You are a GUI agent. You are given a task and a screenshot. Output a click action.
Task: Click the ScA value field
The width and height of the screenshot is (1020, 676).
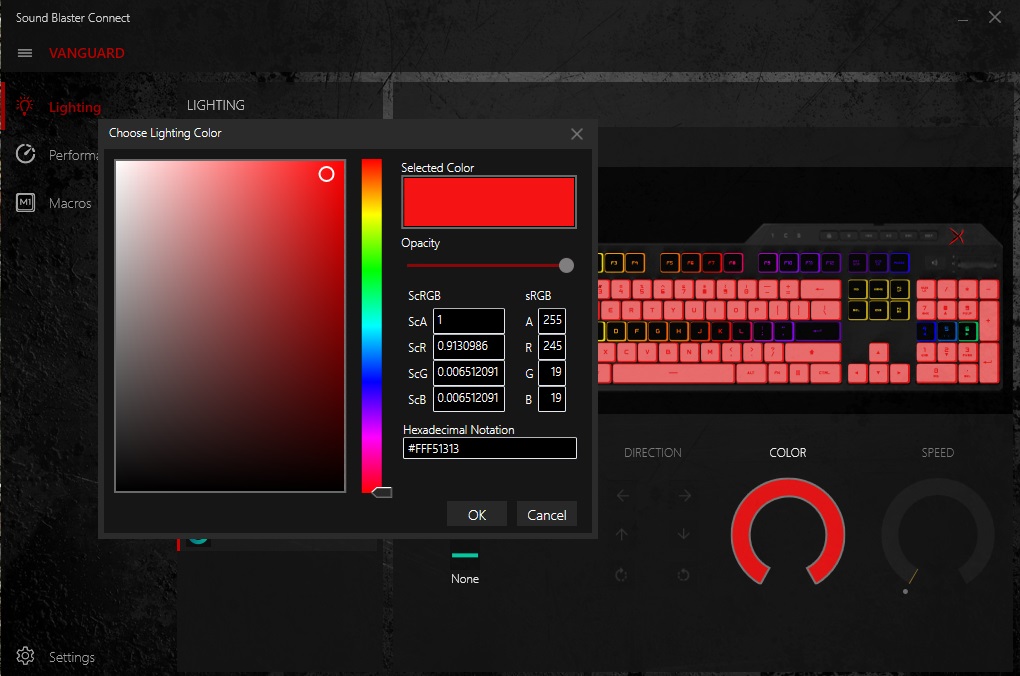(468, 321)
